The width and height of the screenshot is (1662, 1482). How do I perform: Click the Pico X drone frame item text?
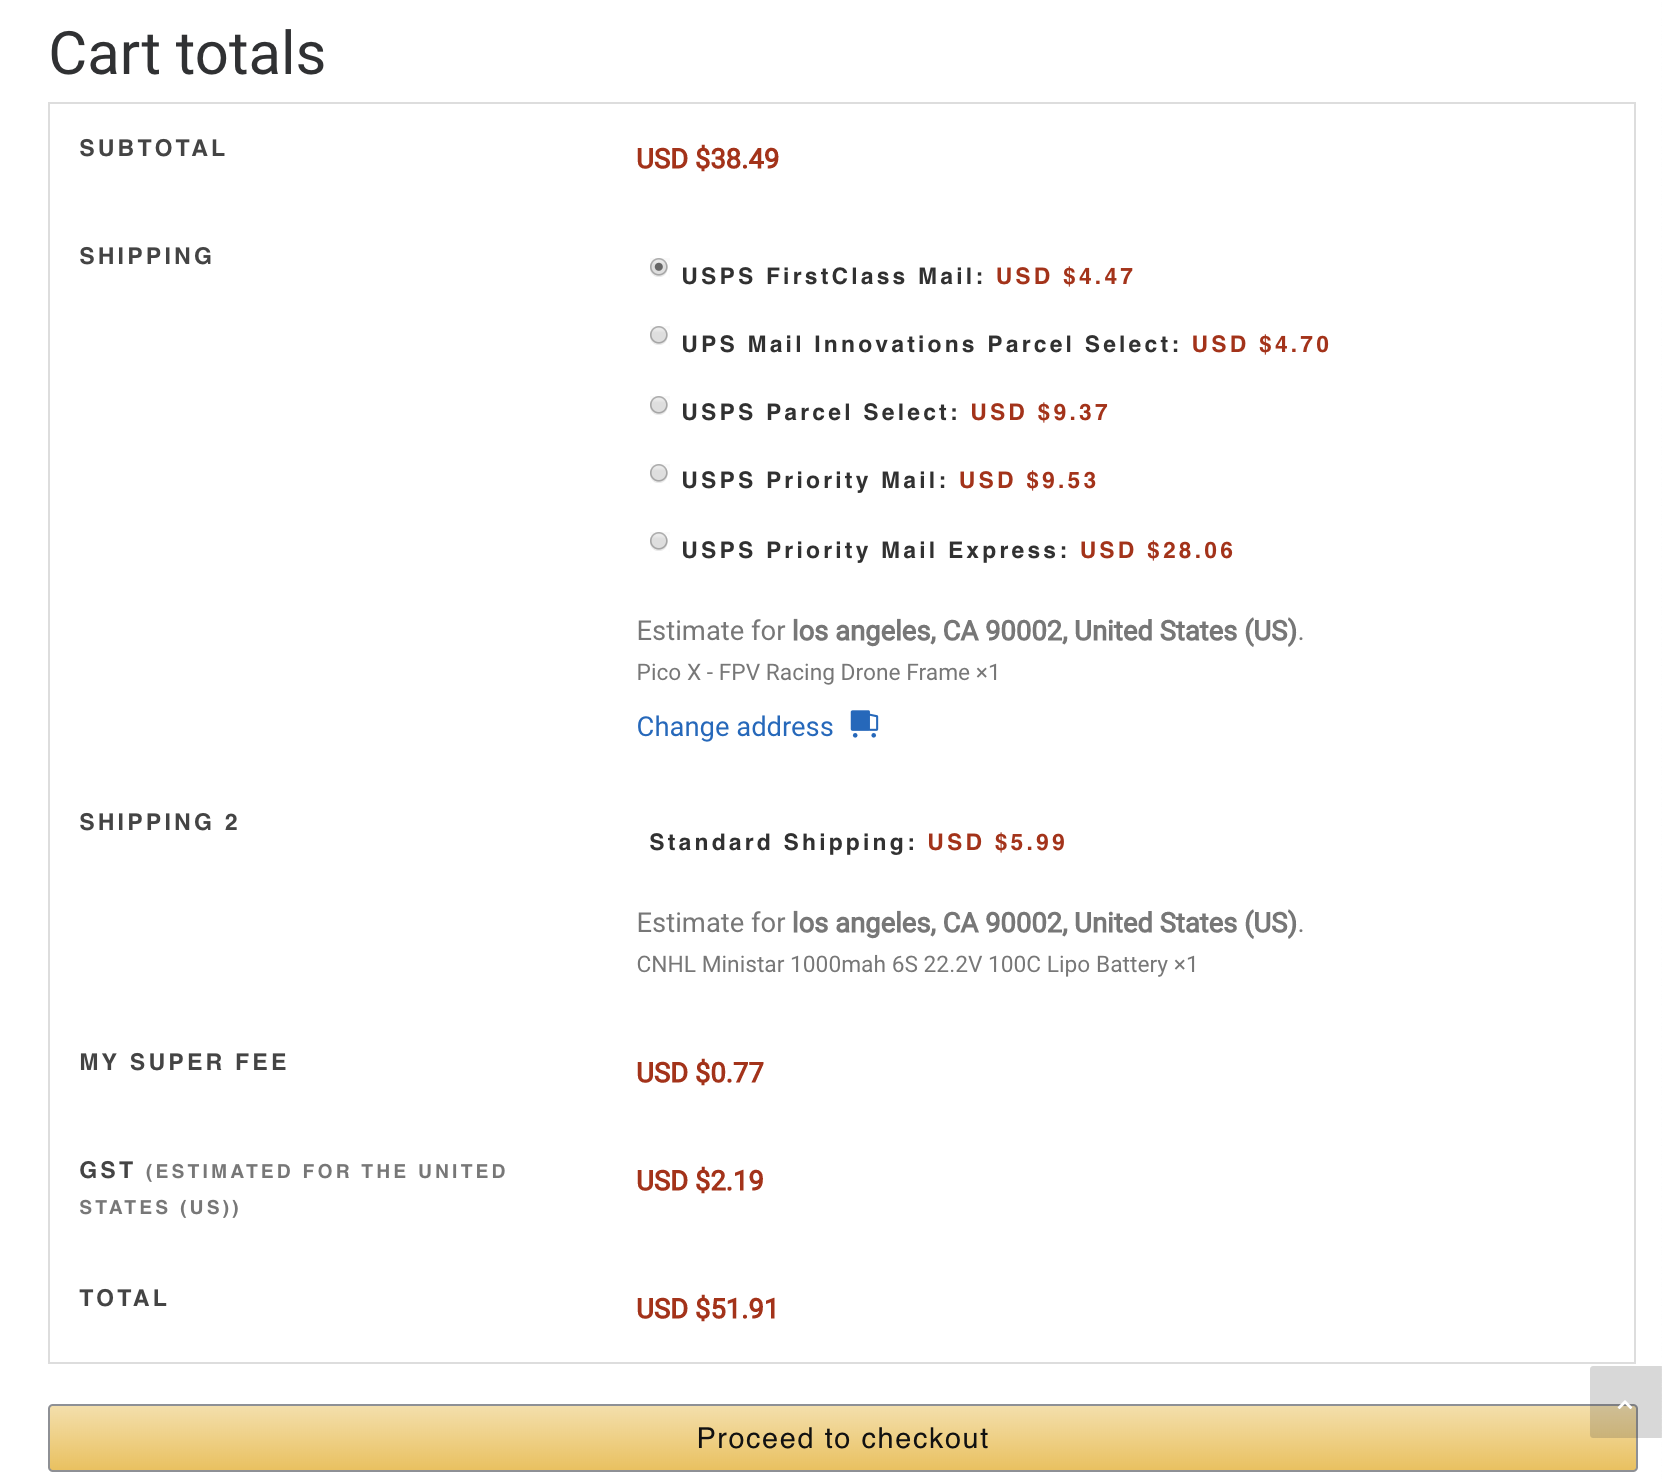(x=816, y=672)
